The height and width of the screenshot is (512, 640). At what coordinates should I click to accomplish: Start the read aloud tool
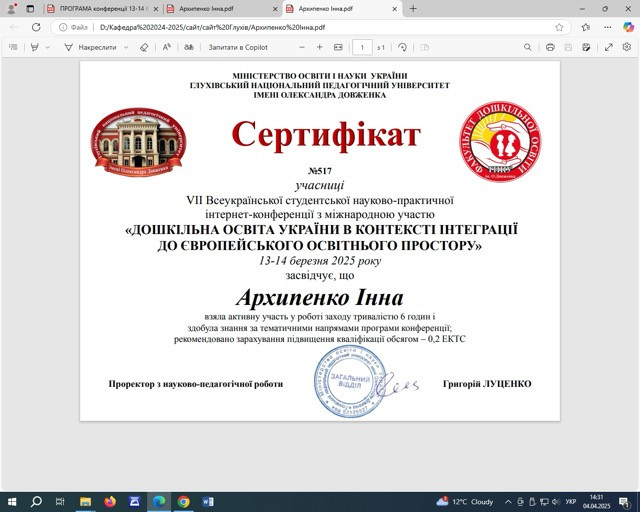click(167, 47)
